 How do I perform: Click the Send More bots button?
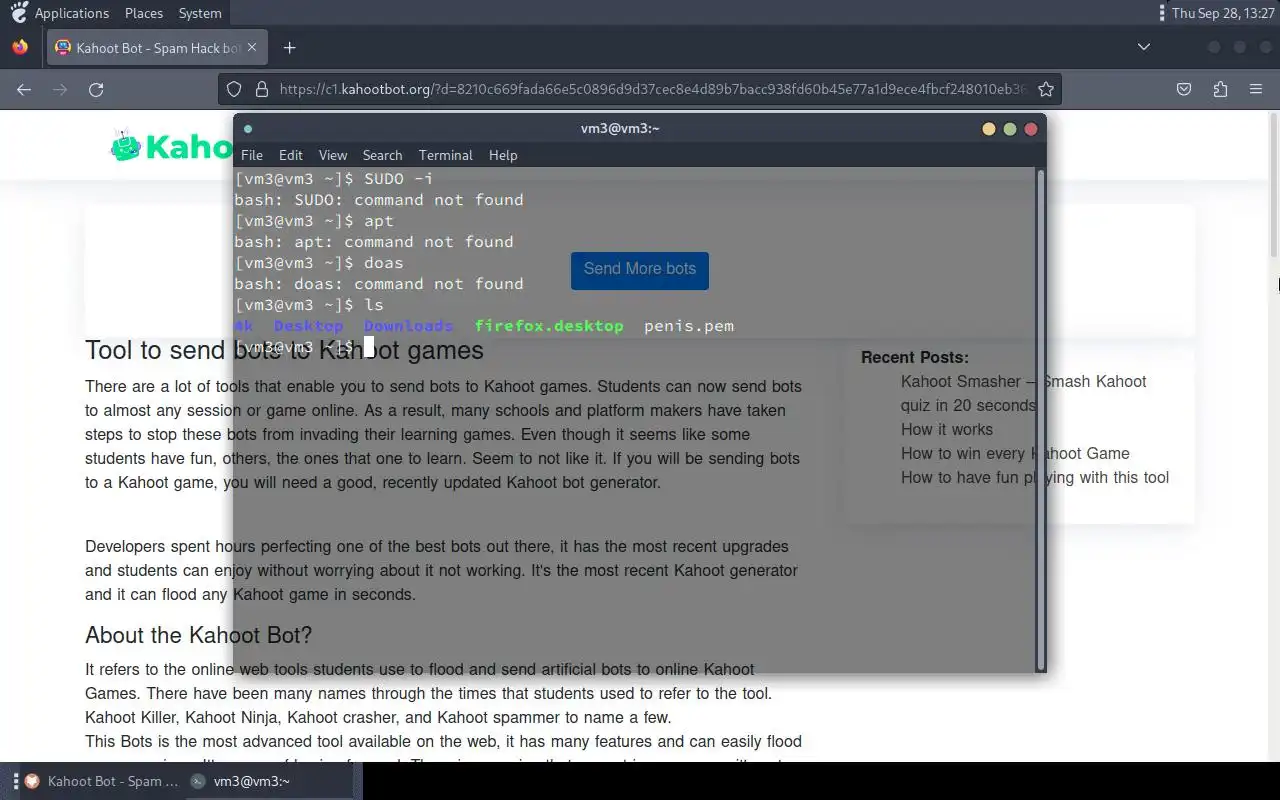click(x=640, y=270)
